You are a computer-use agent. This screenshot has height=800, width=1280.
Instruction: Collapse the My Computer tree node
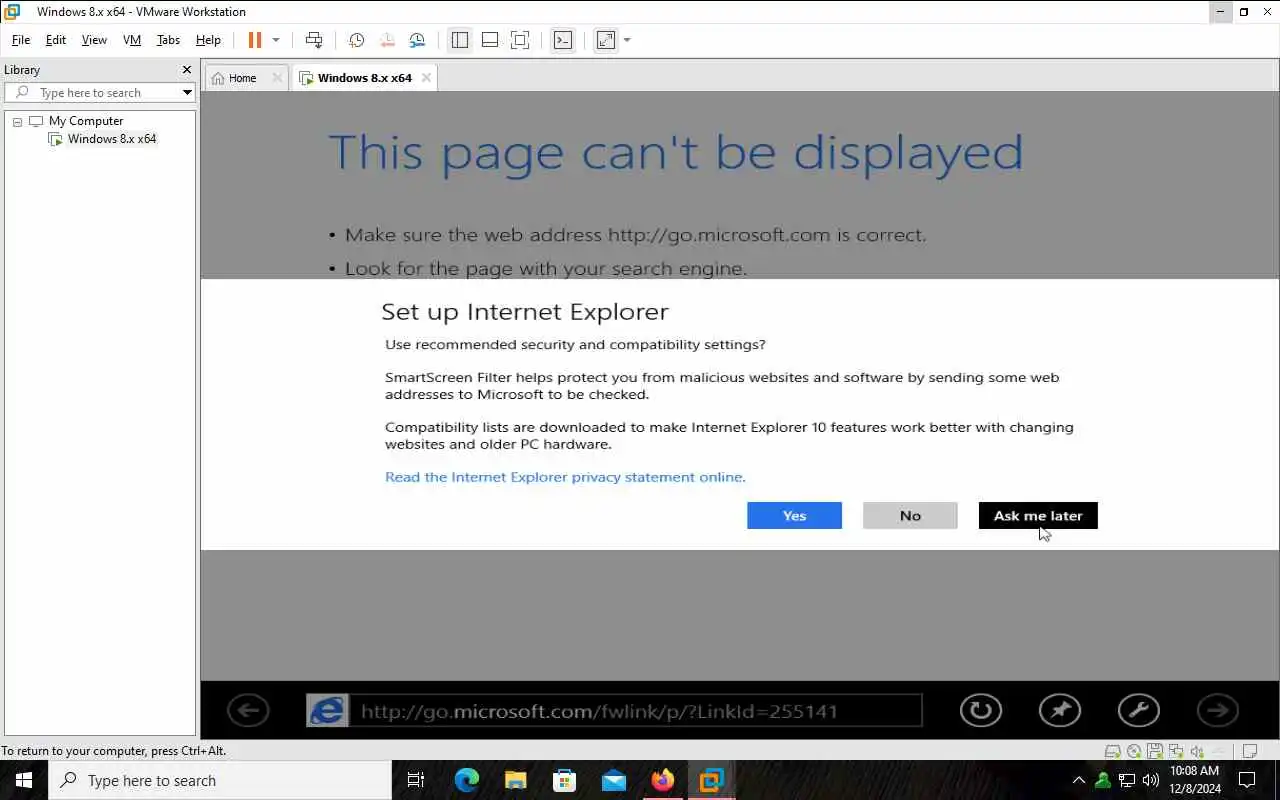point(17,121)
